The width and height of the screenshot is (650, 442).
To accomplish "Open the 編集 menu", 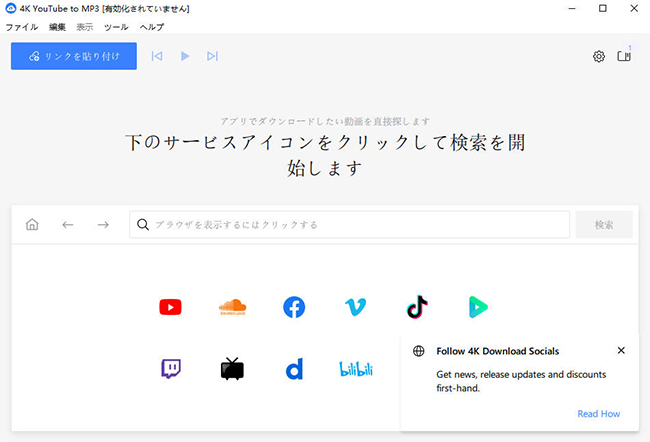I will pyautogui.click(x=57, y=27).
